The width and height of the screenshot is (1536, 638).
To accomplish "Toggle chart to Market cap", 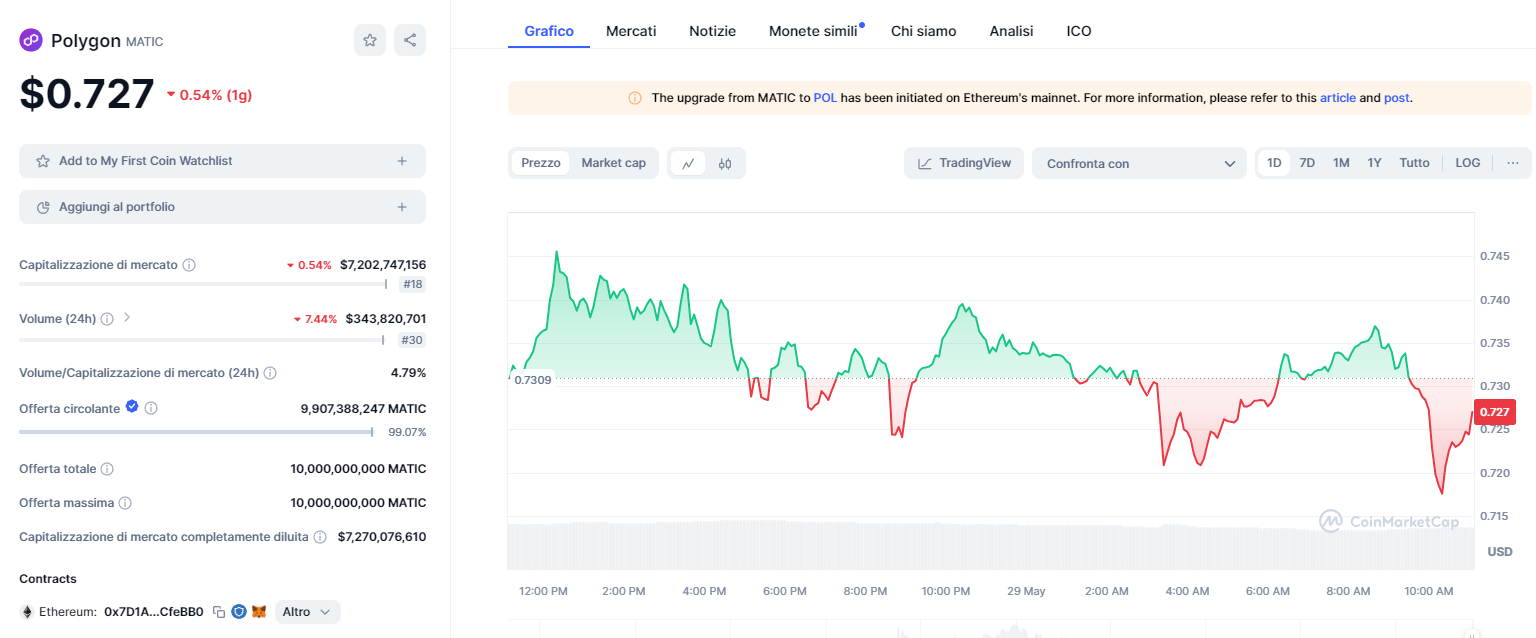I will tap(613, 163).
